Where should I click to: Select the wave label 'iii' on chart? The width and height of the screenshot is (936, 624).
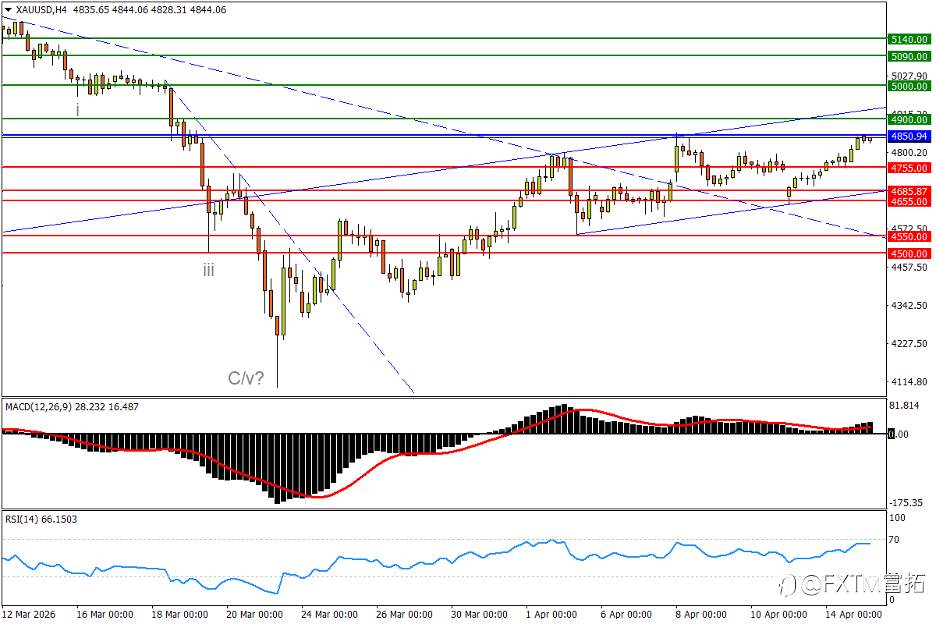208,270
